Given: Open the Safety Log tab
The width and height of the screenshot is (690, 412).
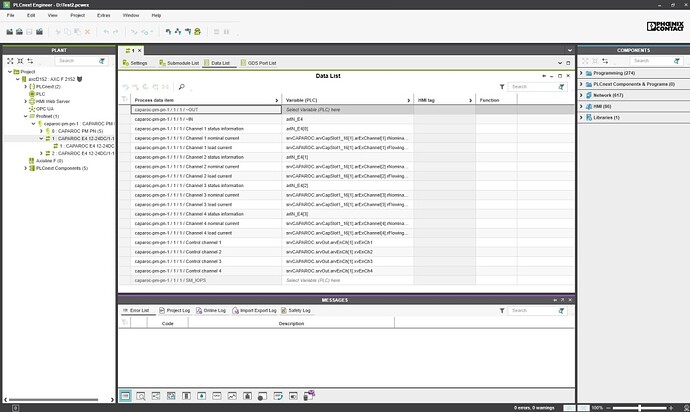Looking at the screenshot, I should coord(296,310).
